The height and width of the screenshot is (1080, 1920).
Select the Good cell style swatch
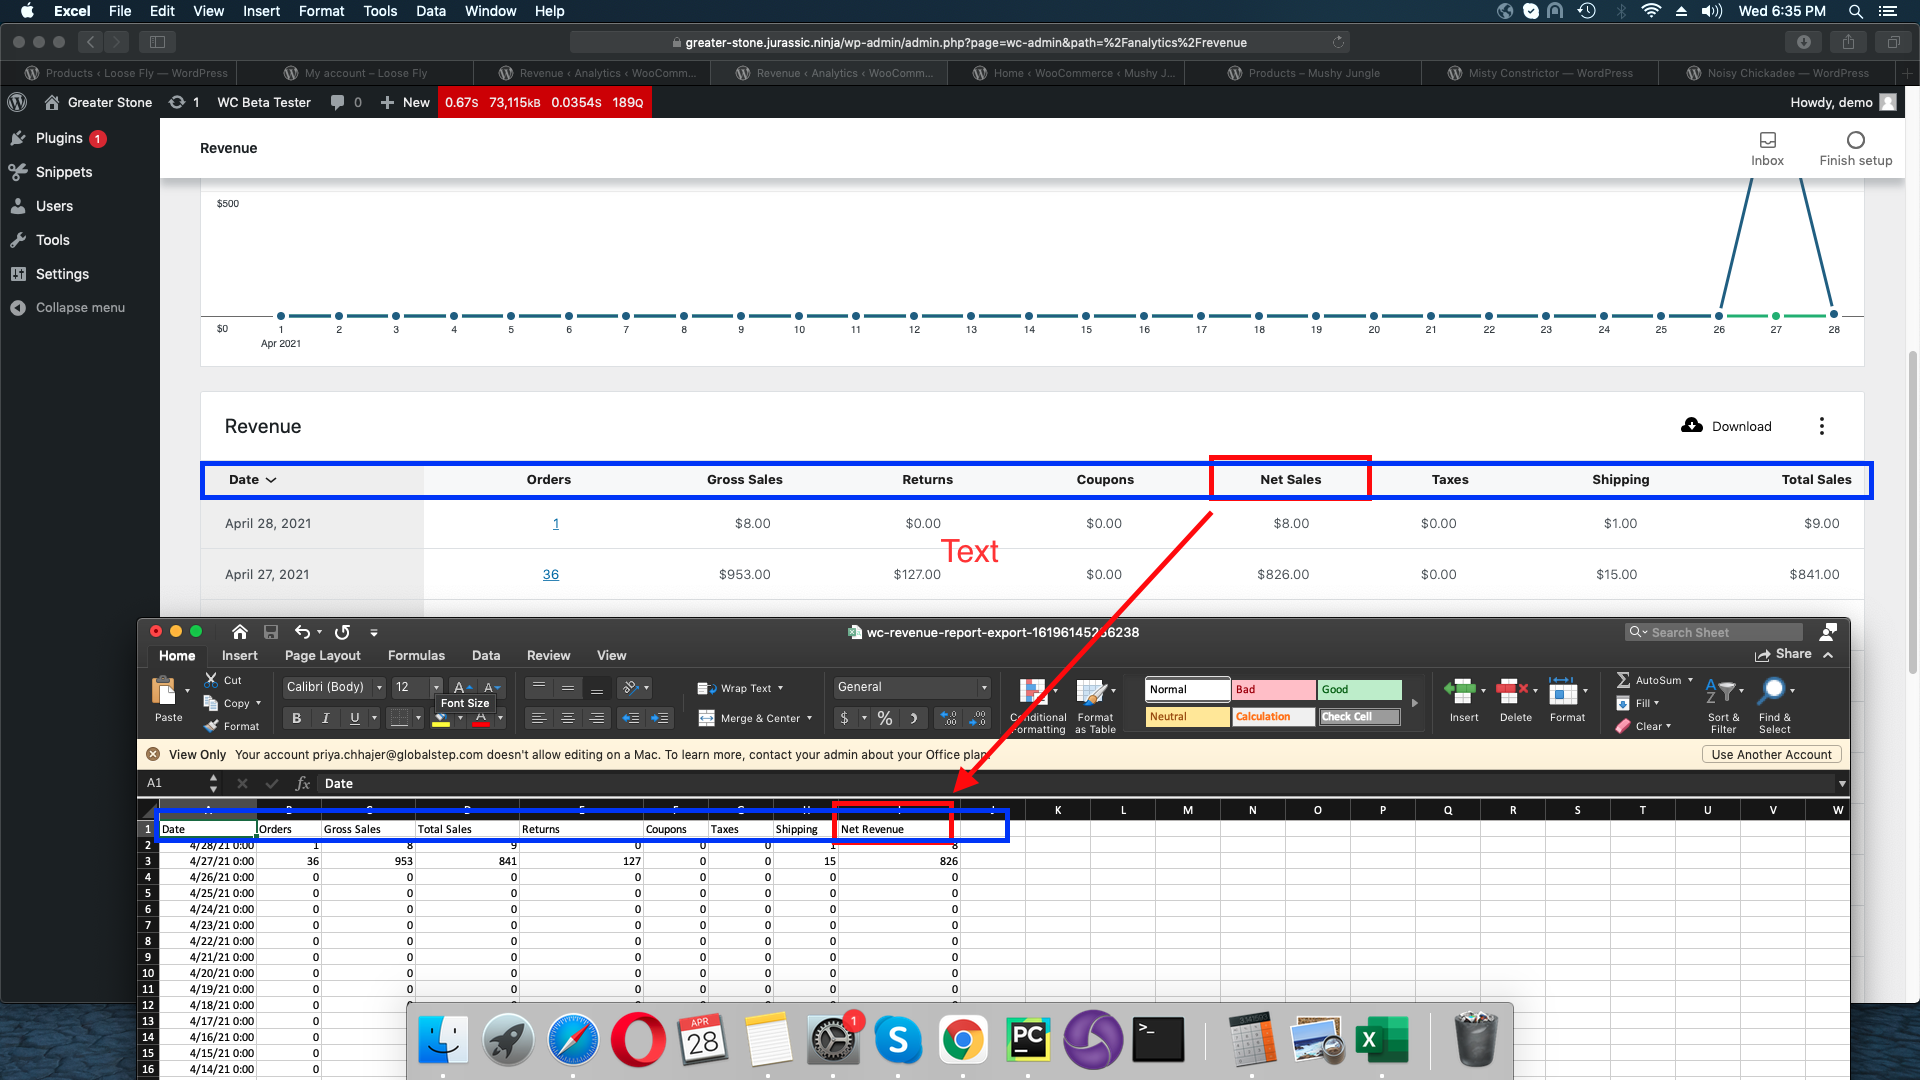click(1358, 690)
